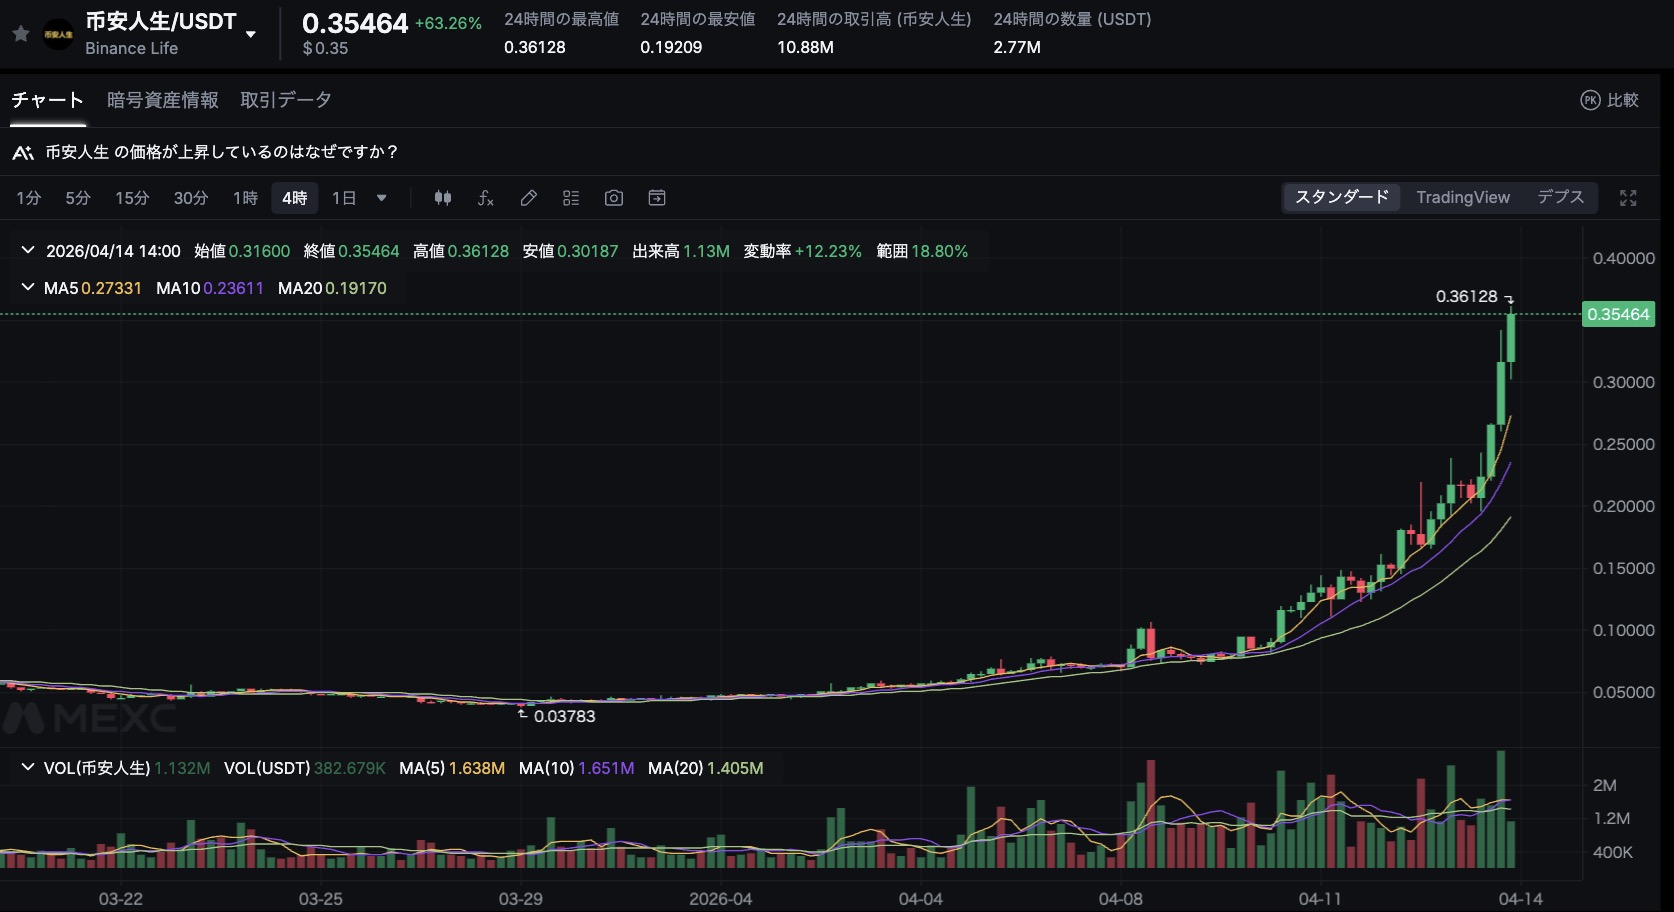The height and width of the screenshot is (912, 1674).
Task: Click the 24時間の数量 value 2.77M
Action: coord(1017,47)
